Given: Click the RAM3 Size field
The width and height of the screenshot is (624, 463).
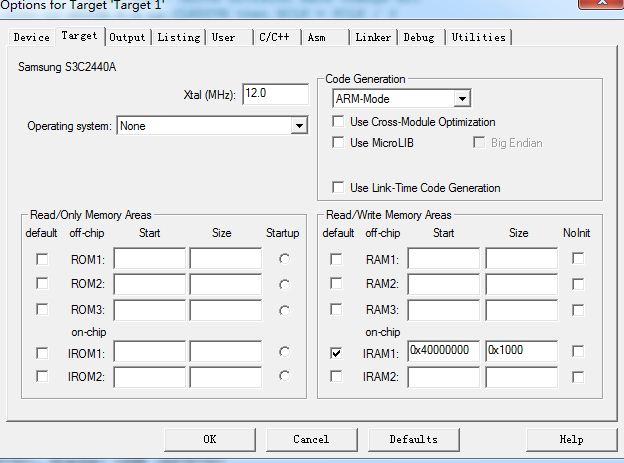Looking at the screenshot, I should pyautogui.click(x=521, y=310).
